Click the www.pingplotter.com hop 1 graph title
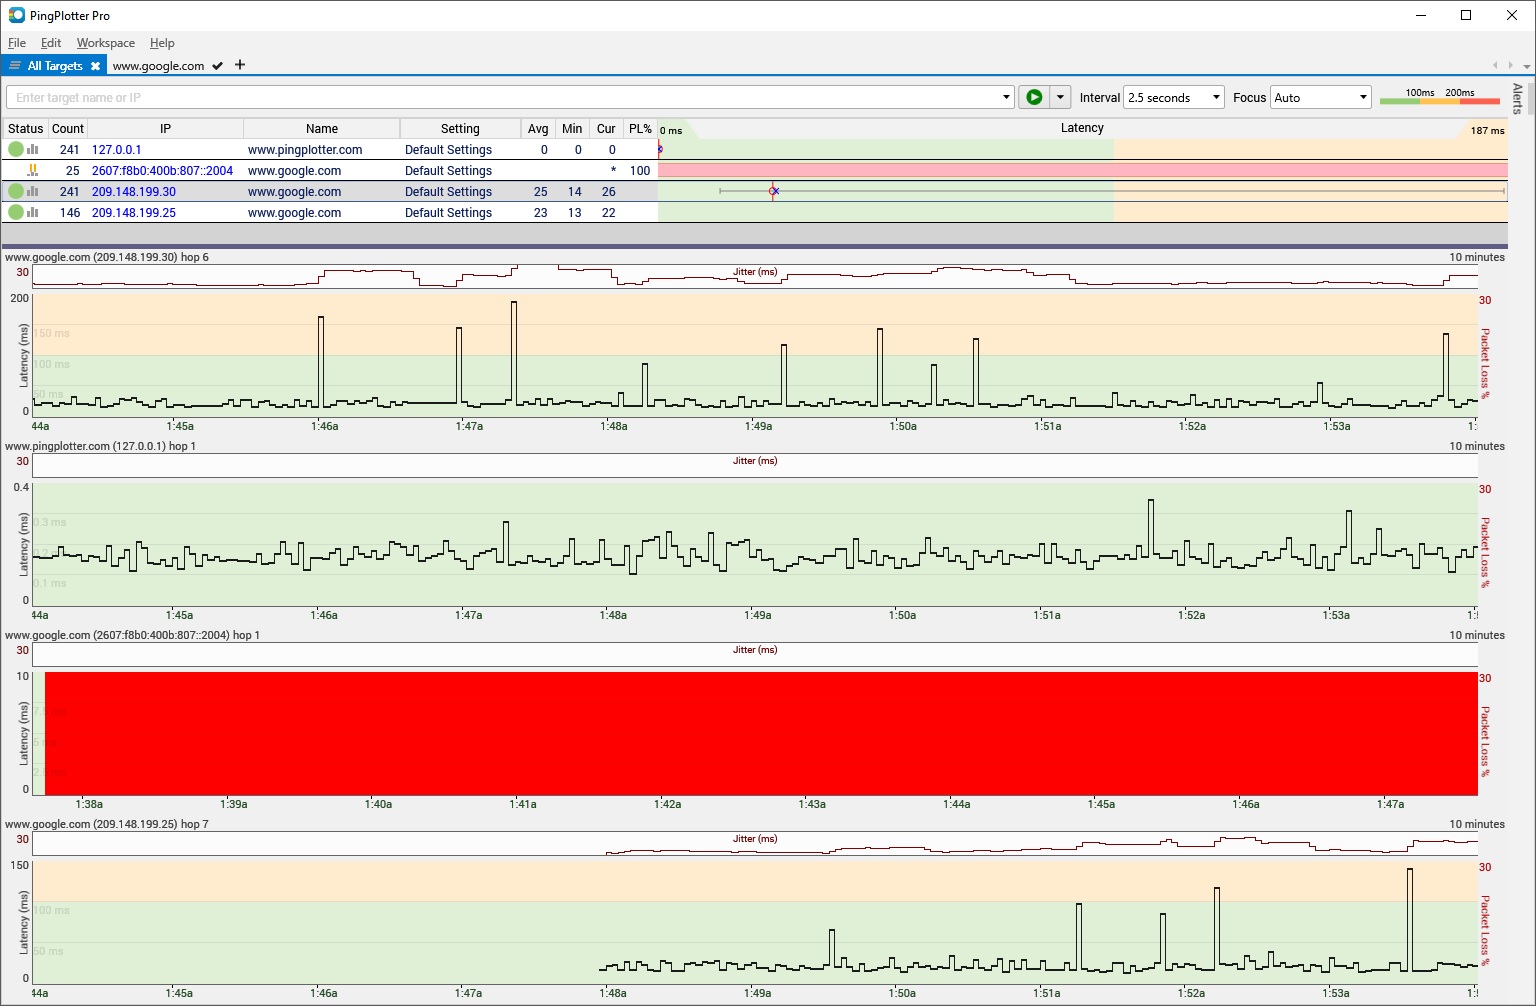The image size is (1536, 1006). (x=100, y=446)
